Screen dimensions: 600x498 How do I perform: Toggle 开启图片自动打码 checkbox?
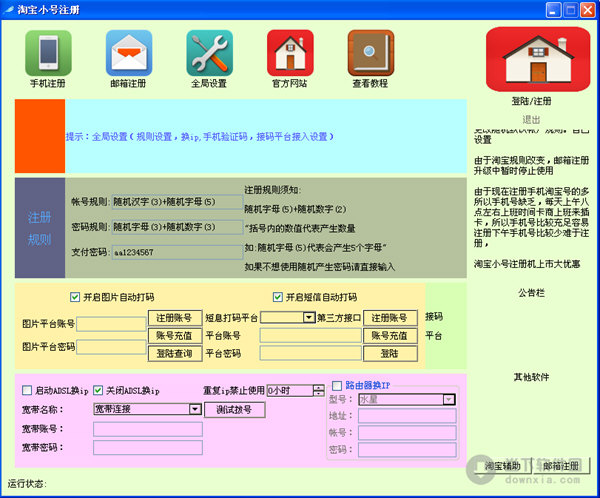coord(75,297)
